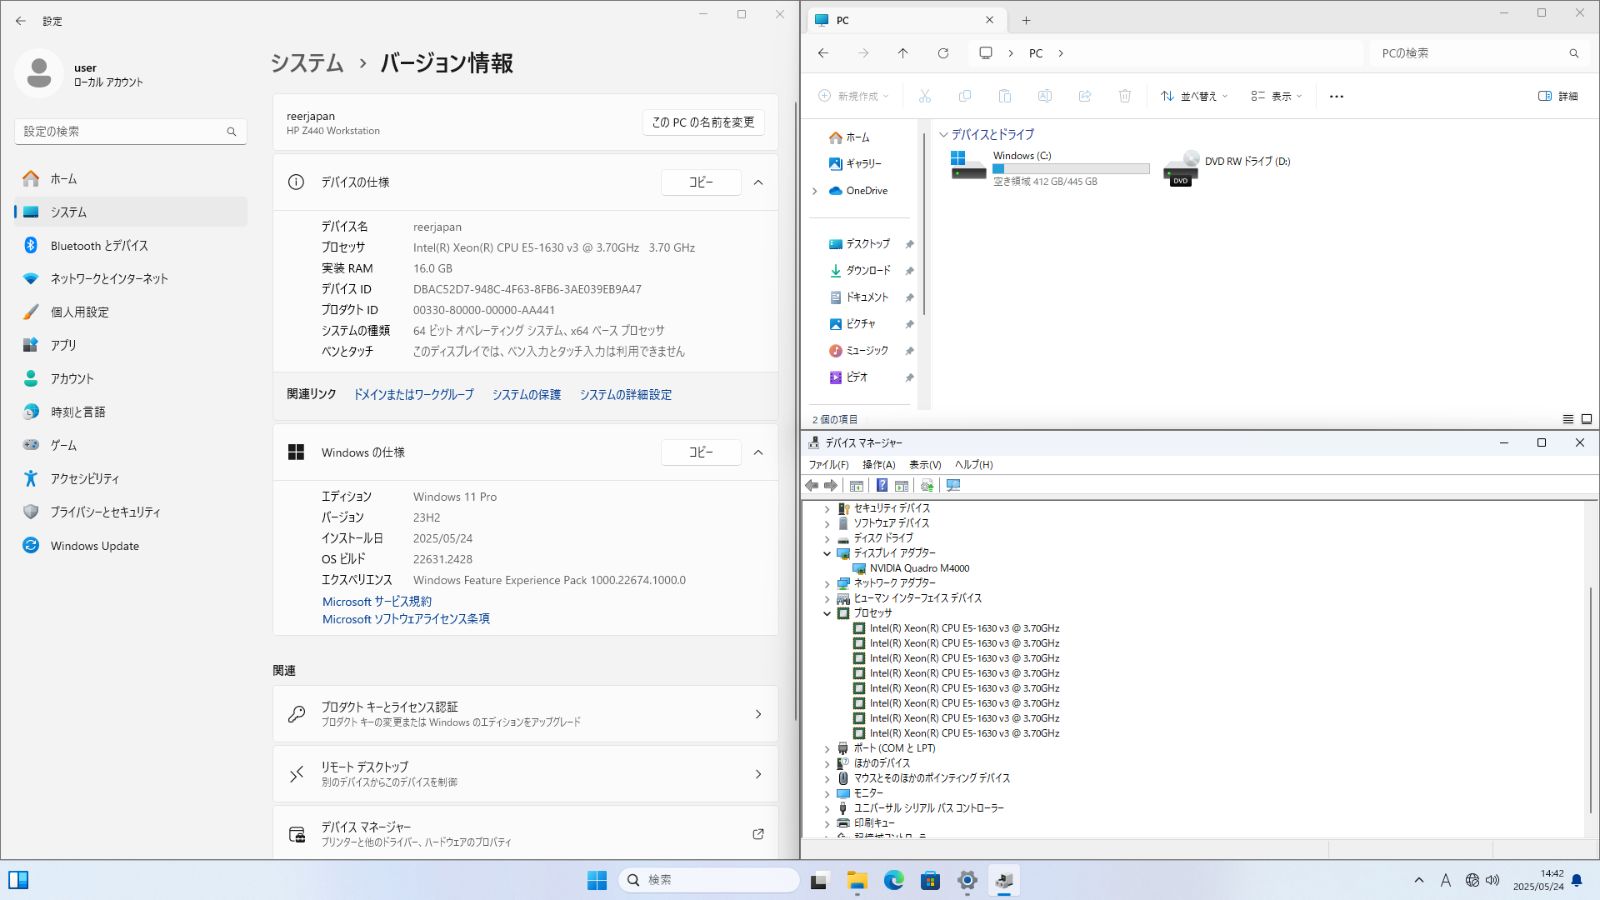Open Domain or workgroup link
Screen dimensions: 1600x900
(x=414, y=395)
